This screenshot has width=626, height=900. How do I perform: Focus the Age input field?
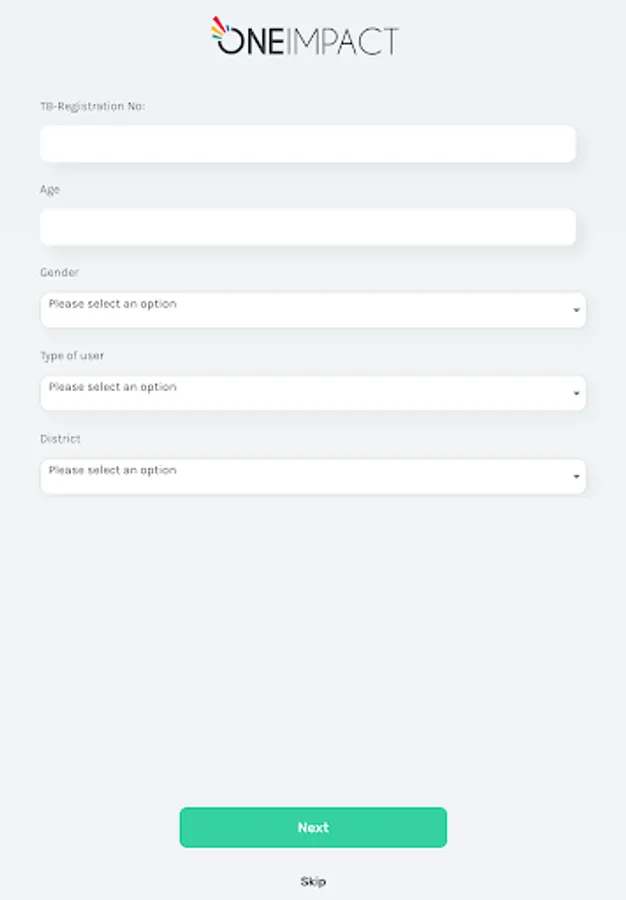pyautogui.click(x=307, y=227)
